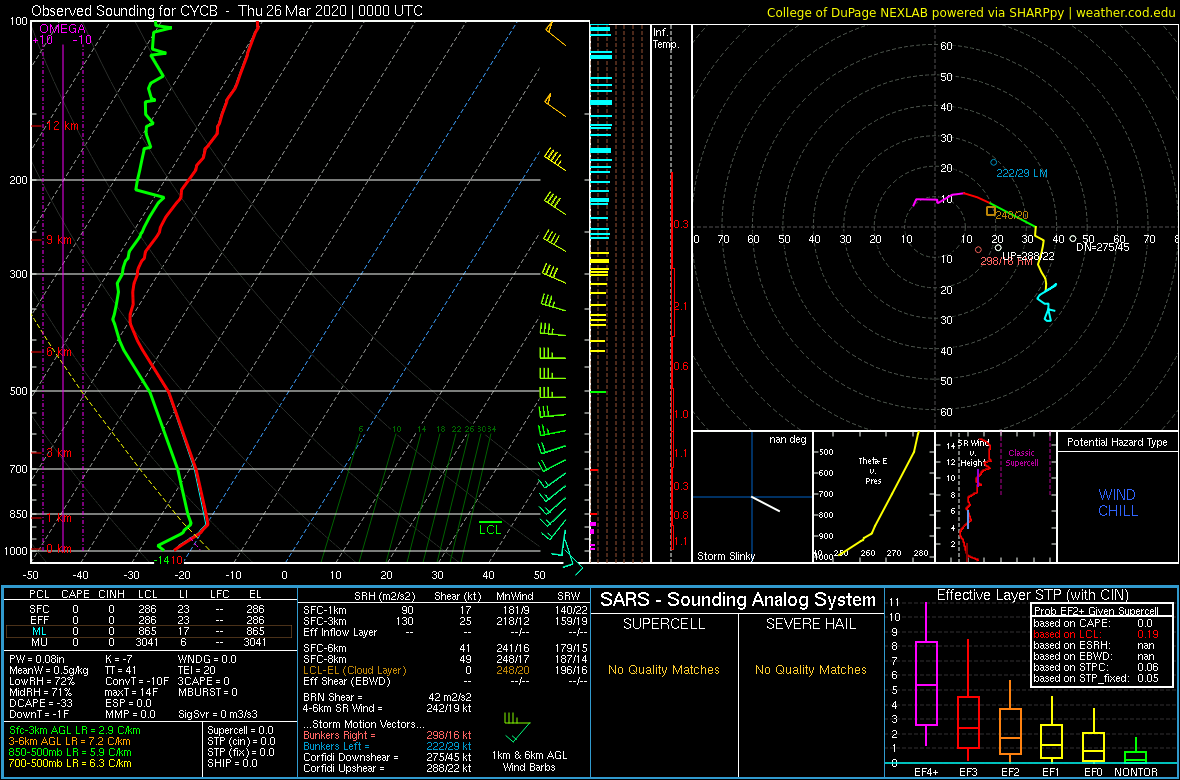
Task: Click the SFC-6km shear row
Action: pos(444,648)
